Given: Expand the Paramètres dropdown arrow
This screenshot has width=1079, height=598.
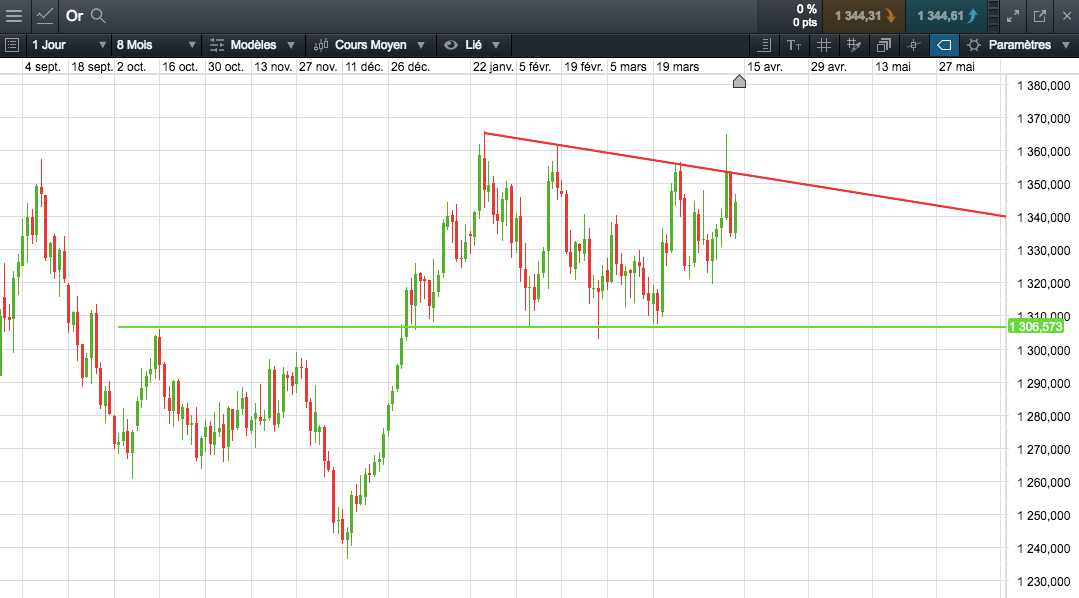Looking at the screenshot, I should pyautogui.click(x=1066, y=45).
